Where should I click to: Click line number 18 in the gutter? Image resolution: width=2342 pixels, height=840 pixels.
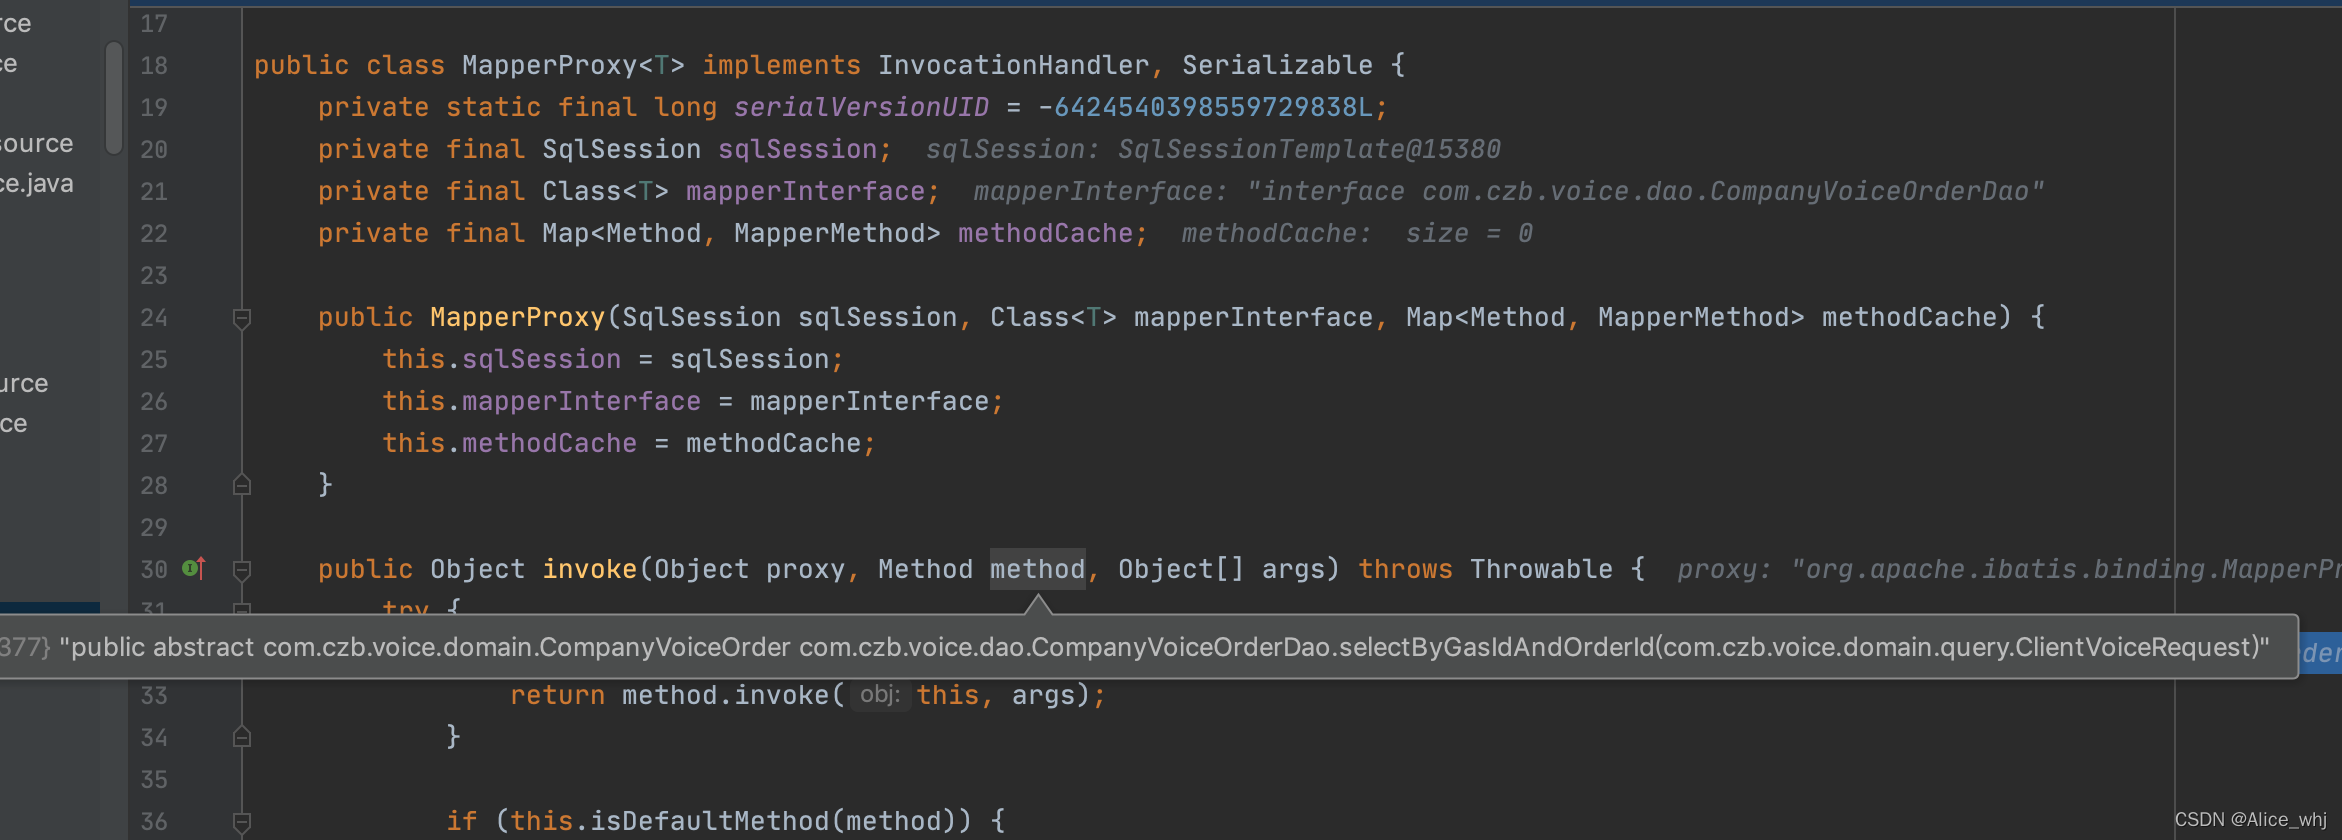click(x=154, y=65)
